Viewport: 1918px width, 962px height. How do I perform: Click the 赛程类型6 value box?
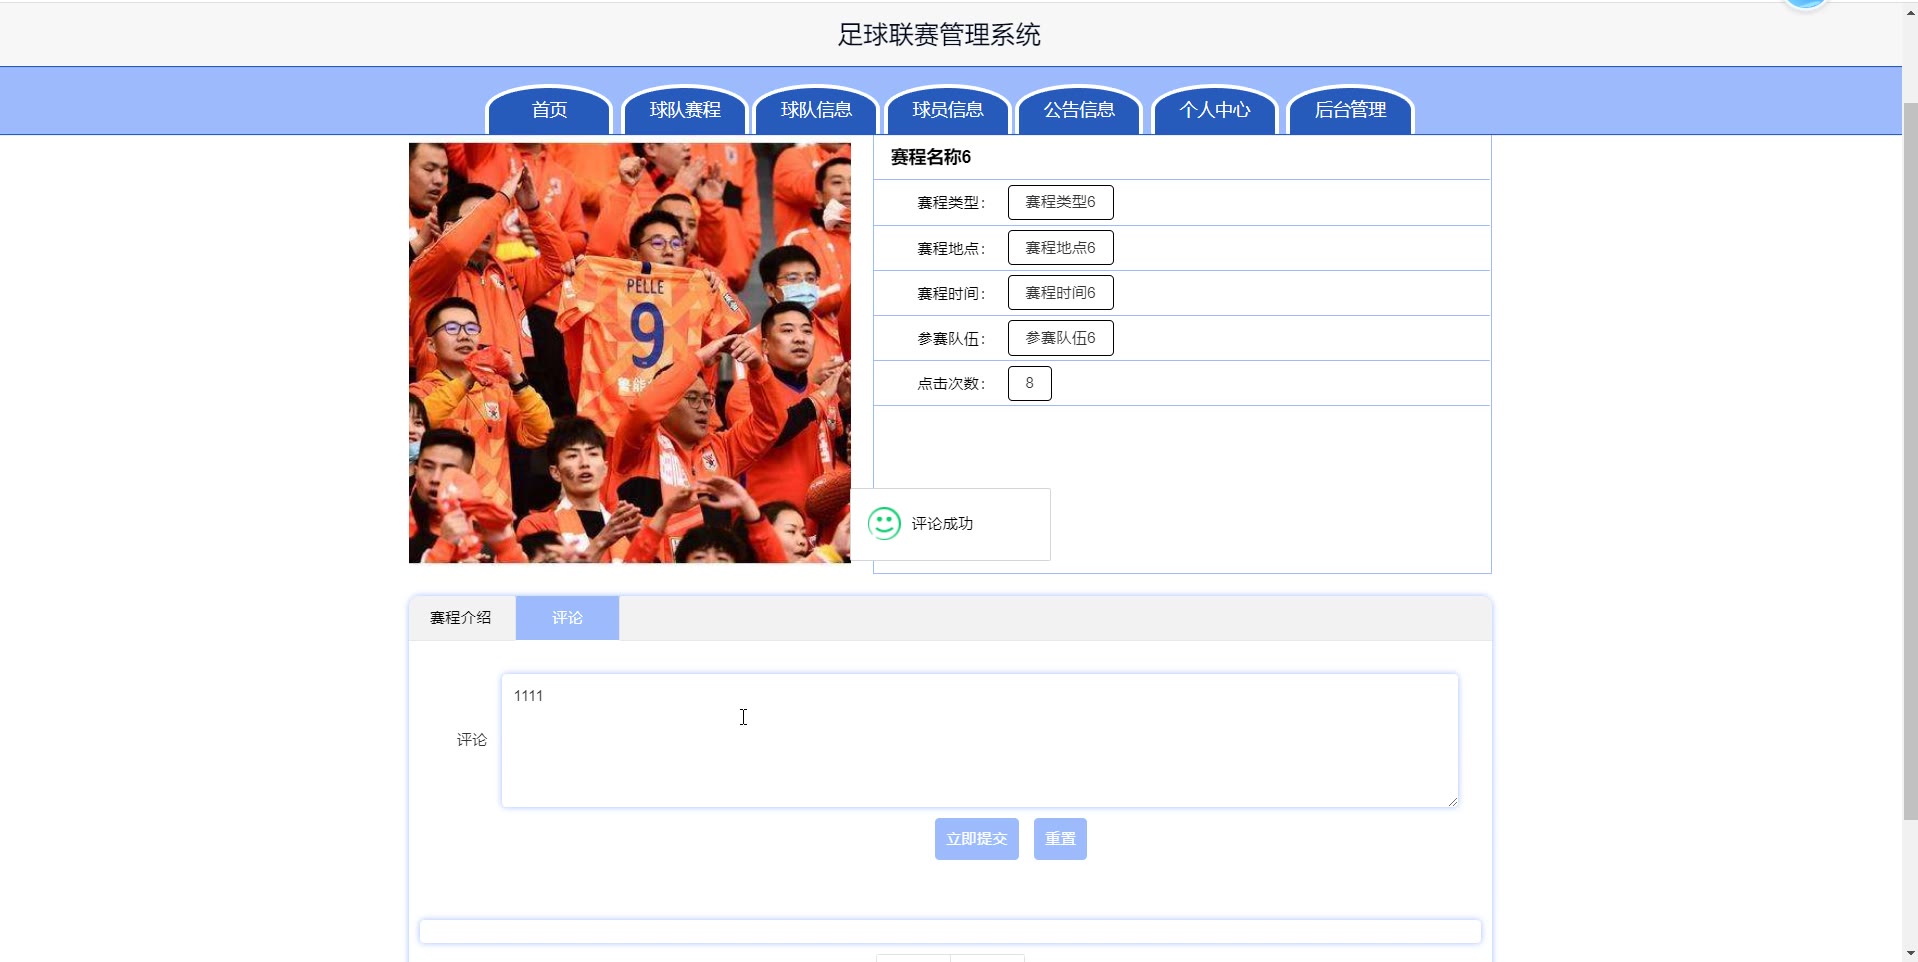[x=1061, y=202]
